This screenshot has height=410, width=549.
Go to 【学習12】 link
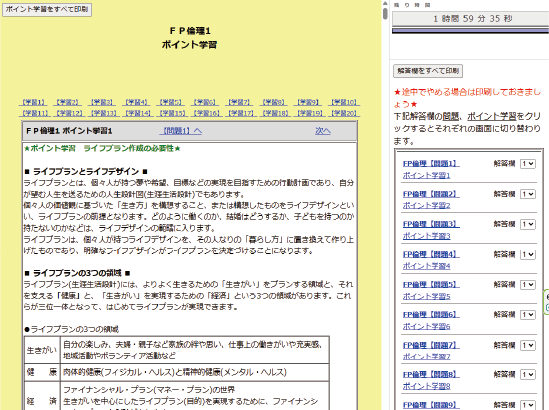69,113
